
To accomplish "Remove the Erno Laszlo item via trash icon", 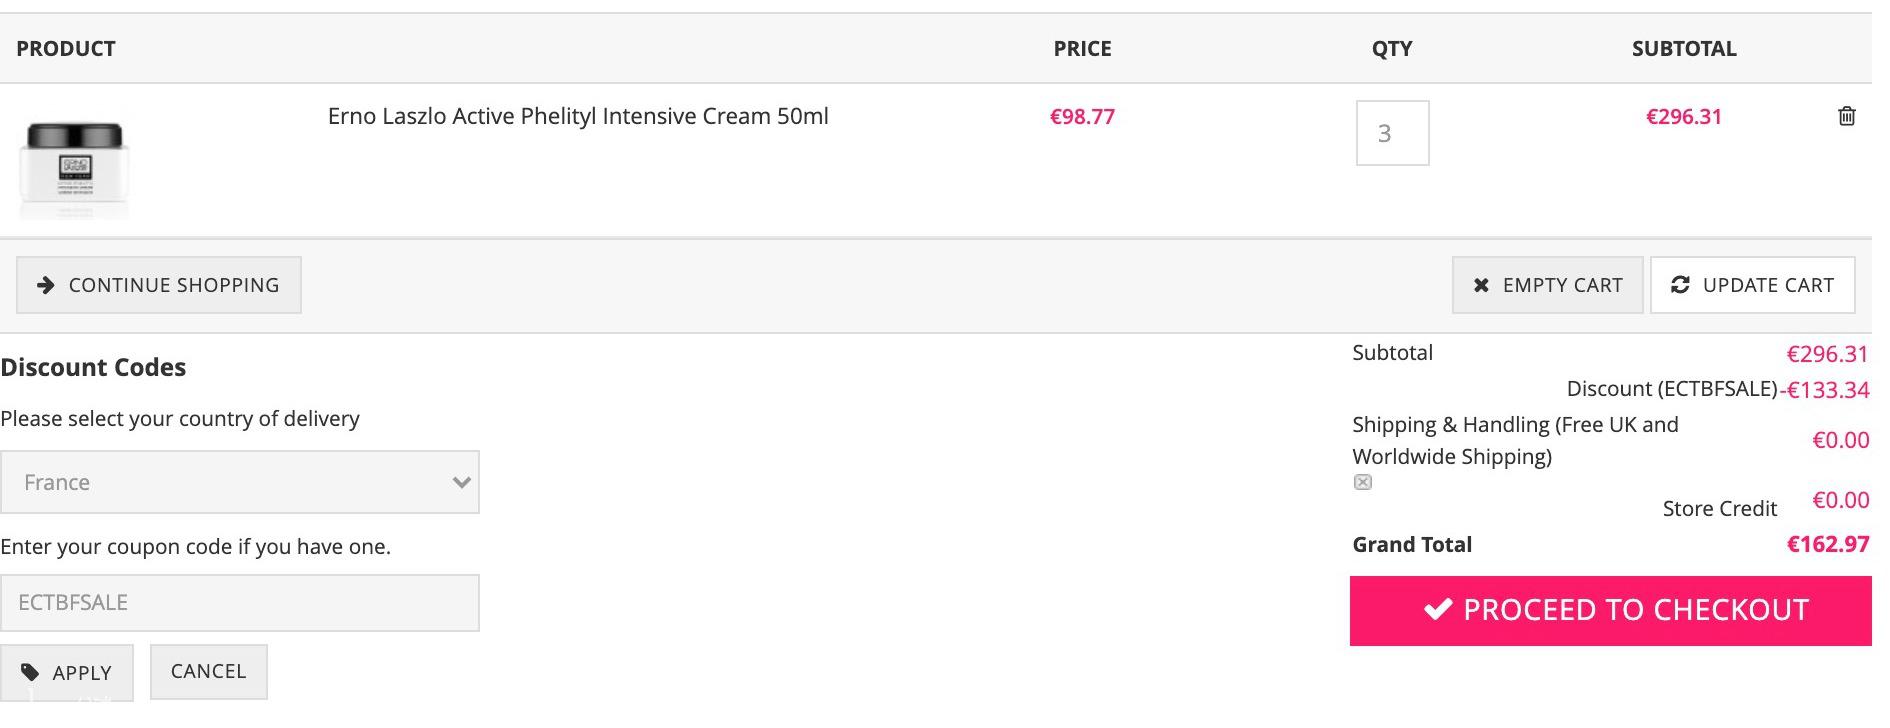I will (x=1847, y=116).
